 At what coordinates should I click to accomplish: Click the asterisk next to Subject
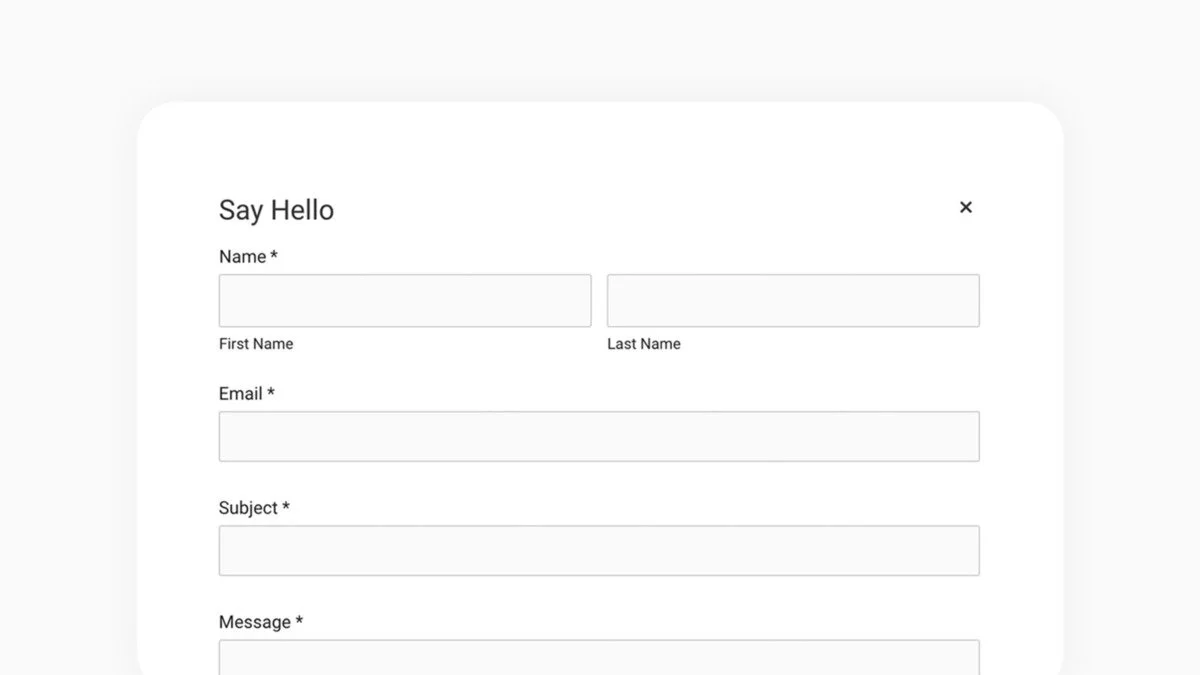click(286, 507)
